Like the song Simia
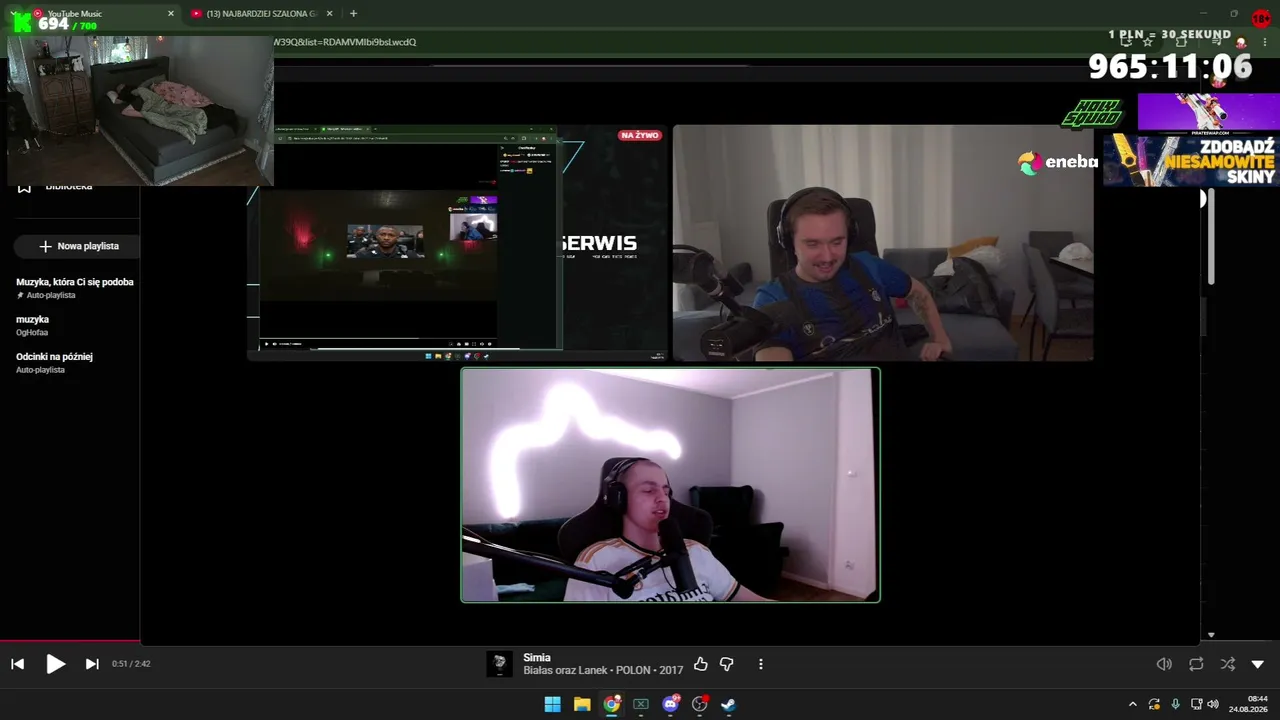 coord(700,664)
